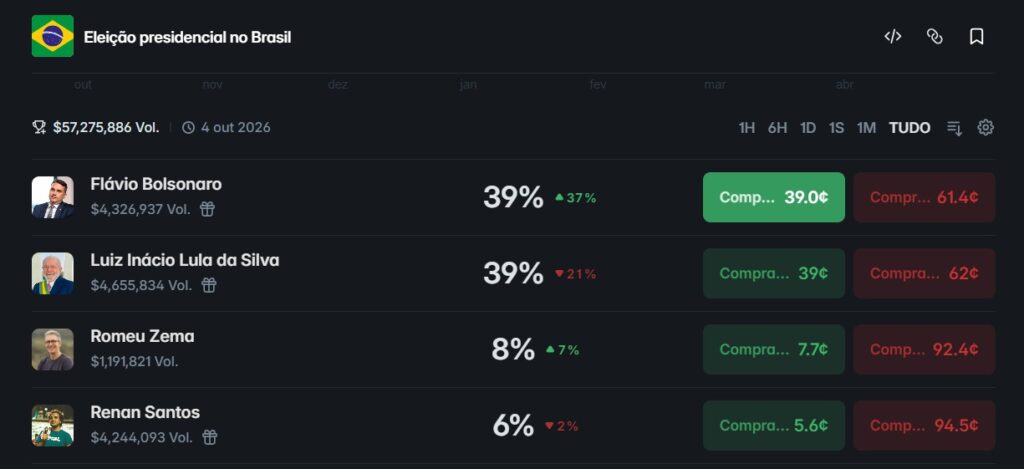The width and height of the screenshot is (1024, 469).
Task: Select the 1M time range
Action: (x=866, y=128)
